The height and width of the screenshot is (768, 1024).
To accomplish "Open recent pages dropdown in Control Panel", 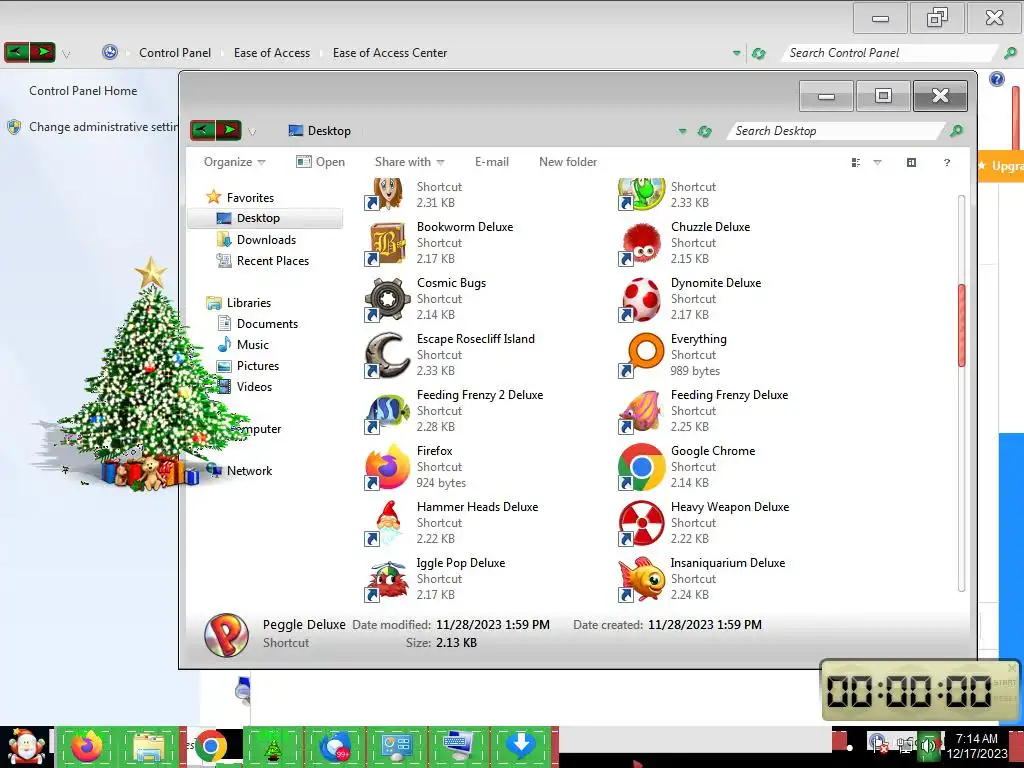I will 66,54.
